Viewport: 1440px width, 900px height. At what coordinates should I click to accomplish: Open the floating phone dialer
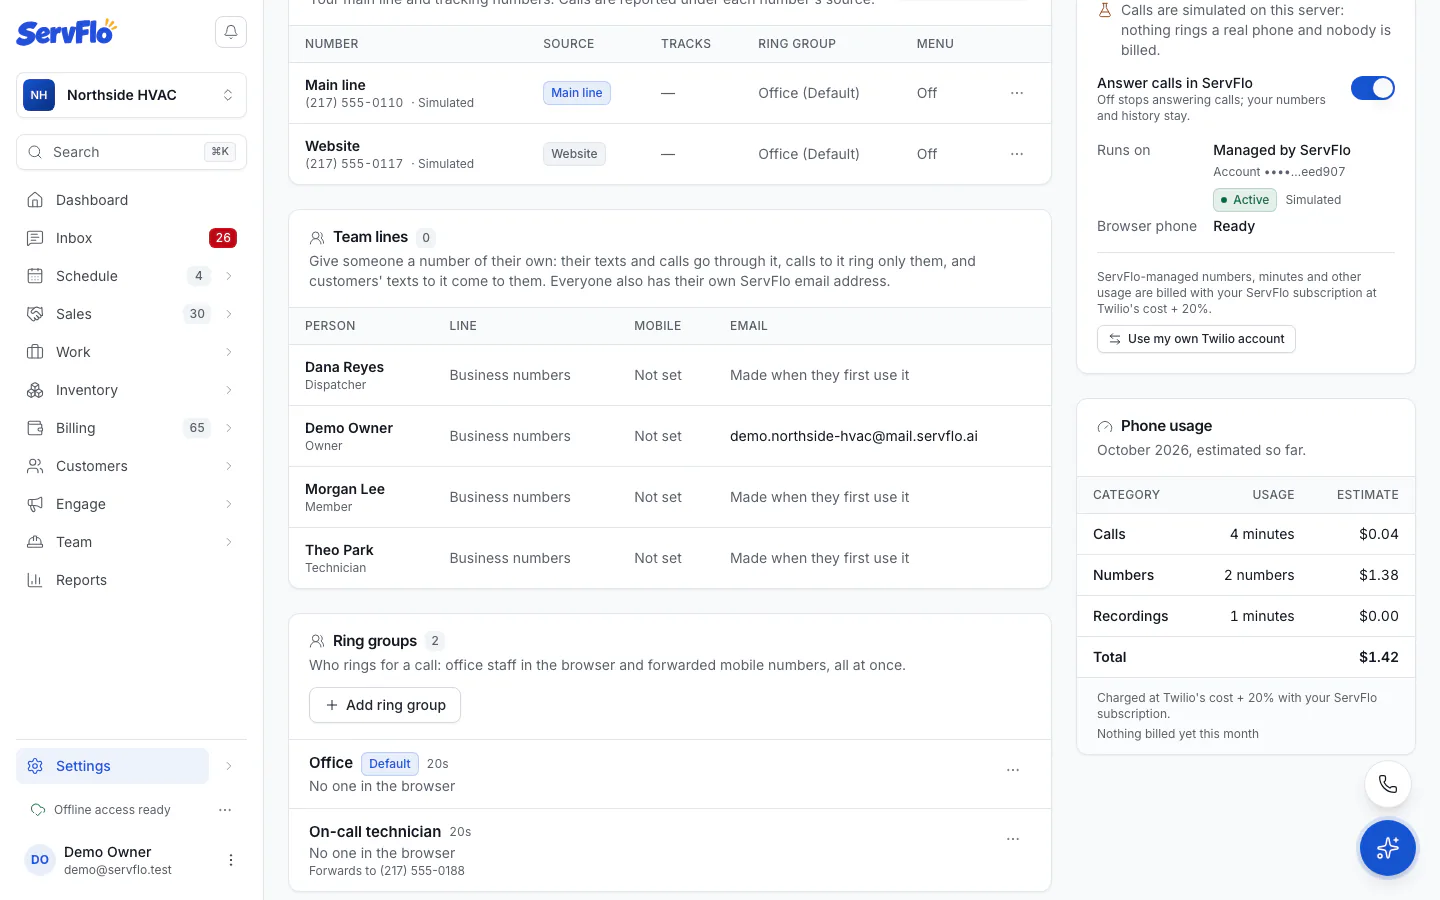pos(1388,784)
